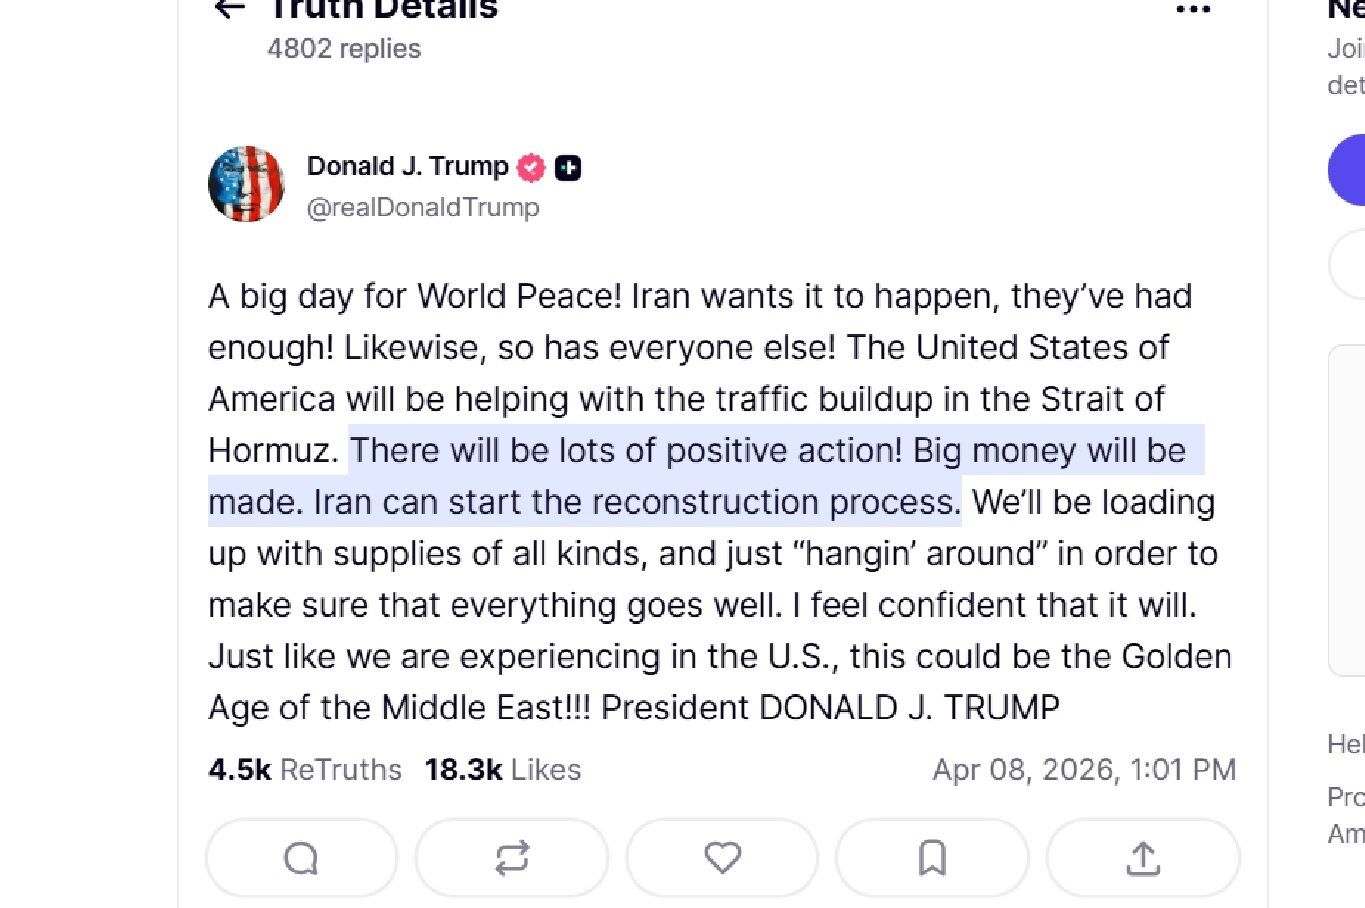View the 4.5k ReTruths list
The width and height of the screenshot is (1365, 908).
click(305, 769)
